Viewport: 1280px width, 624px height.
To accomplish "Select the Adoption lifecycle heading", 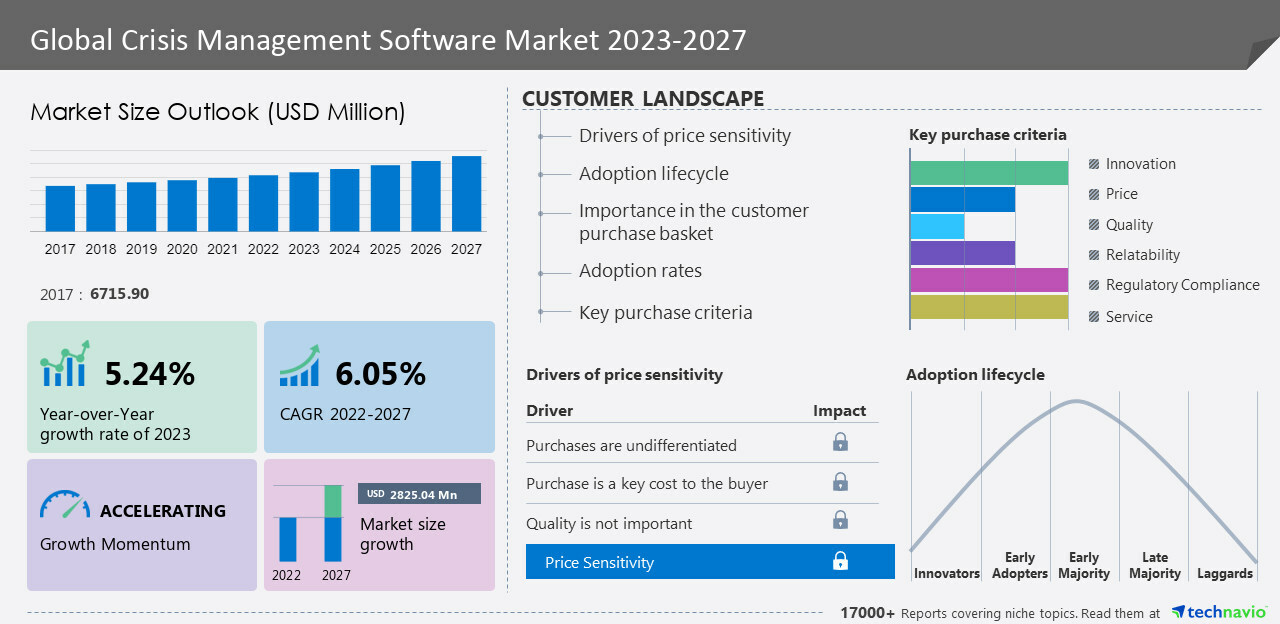I will click(975, 374).
